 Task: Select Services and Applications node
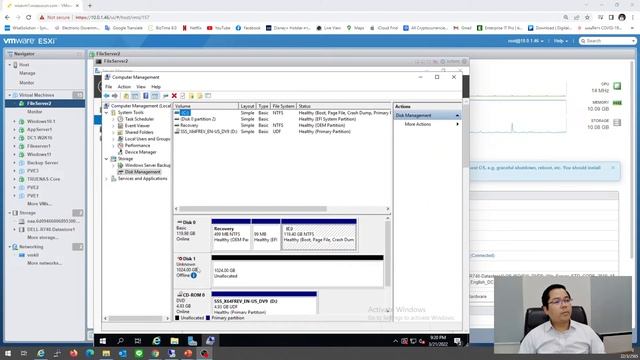pos(142,178)
